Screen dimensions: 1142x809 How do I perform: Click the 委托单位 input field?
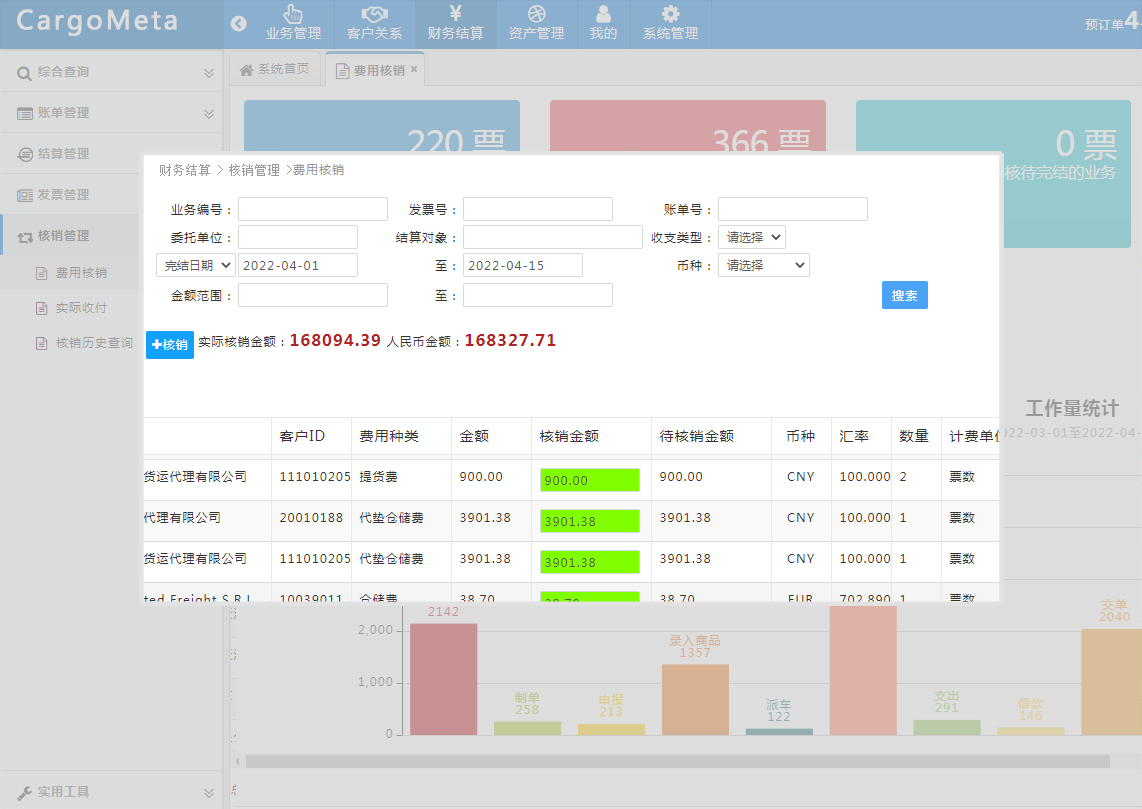point(298,237)
